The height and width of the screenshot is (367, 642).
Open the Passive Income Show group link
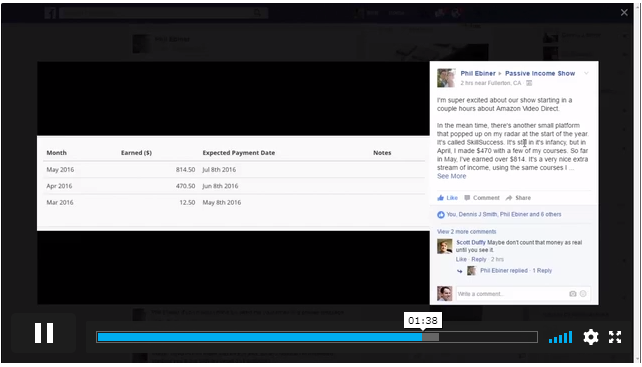(540, 73)
